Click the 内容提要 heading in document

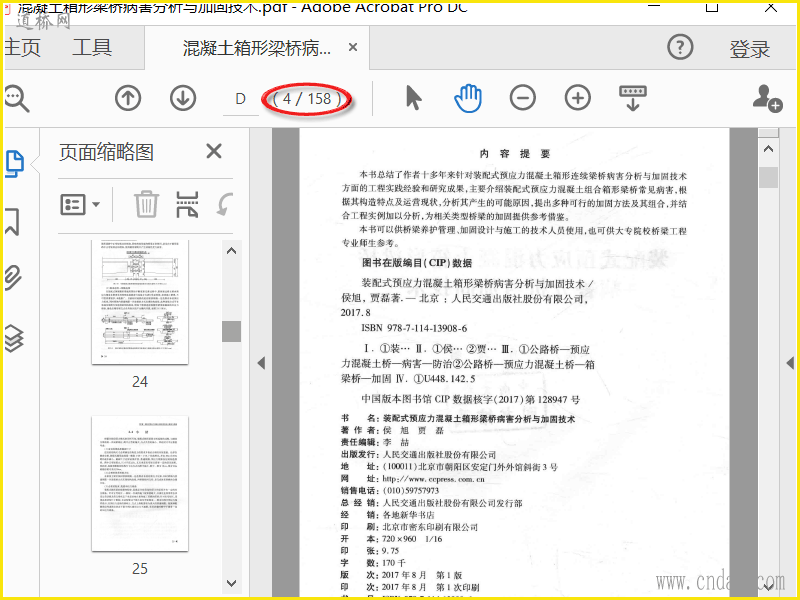514,154
